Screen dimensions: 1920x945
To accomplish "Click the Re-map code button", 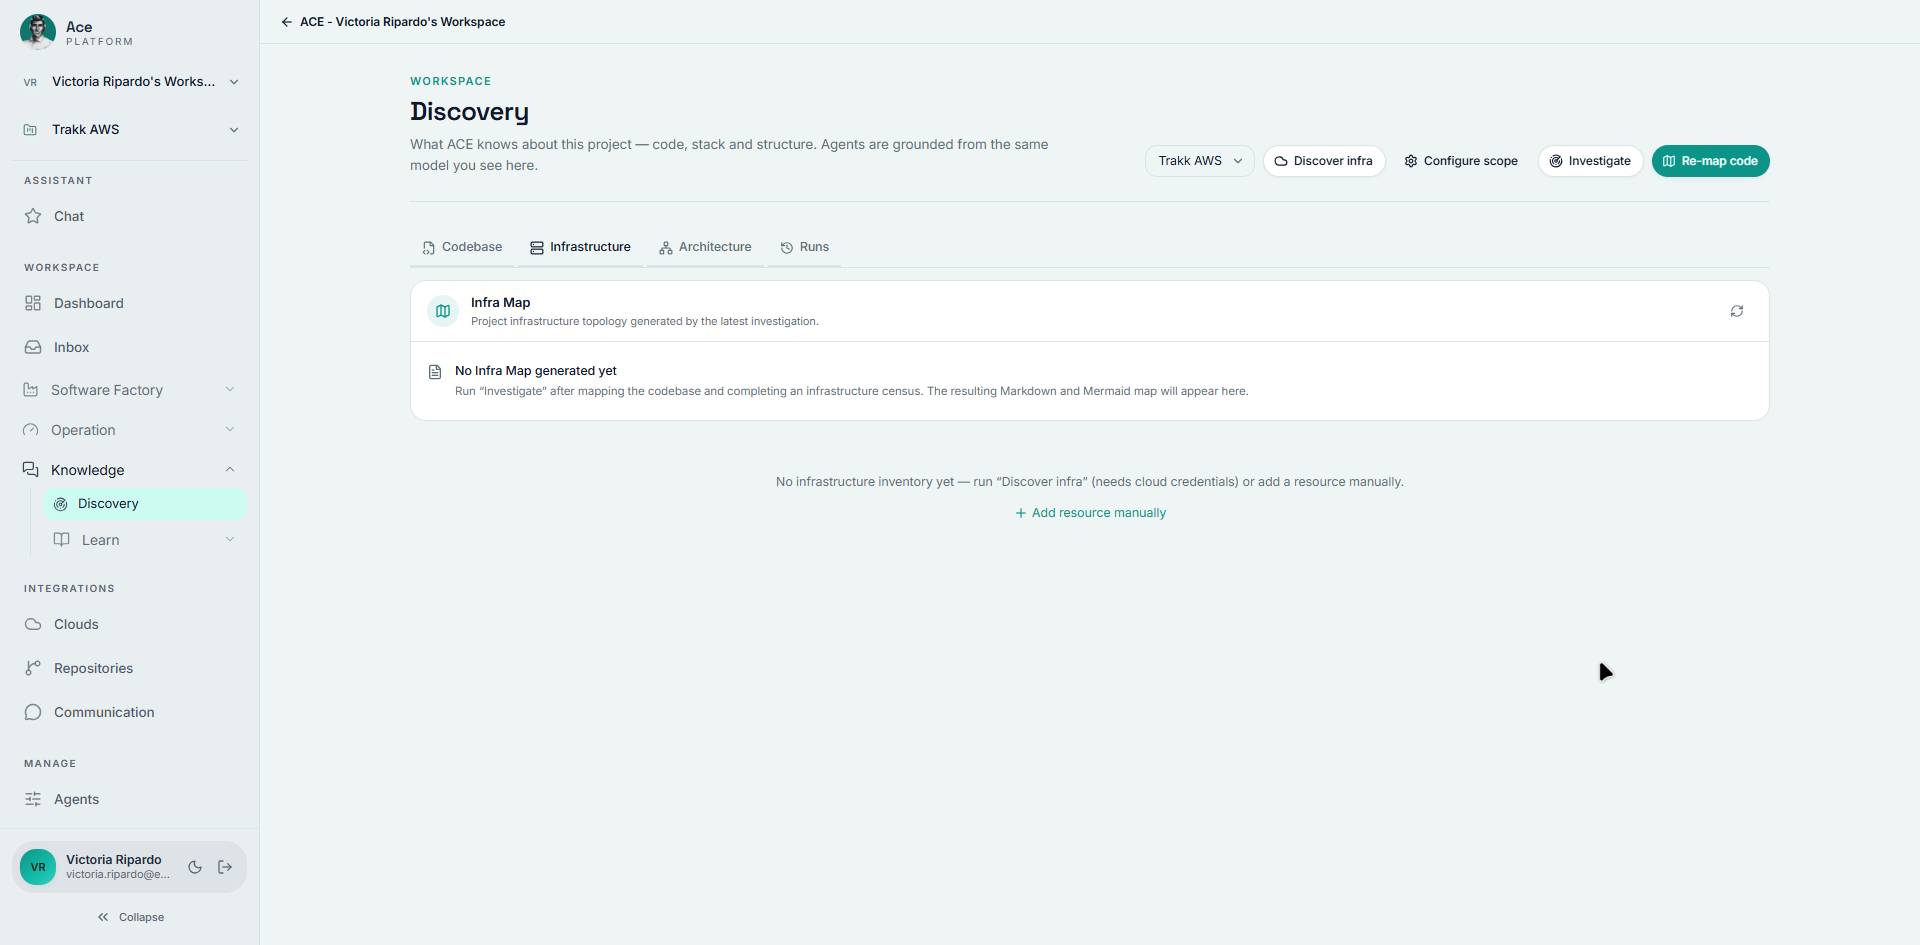I will (1710, 161).
